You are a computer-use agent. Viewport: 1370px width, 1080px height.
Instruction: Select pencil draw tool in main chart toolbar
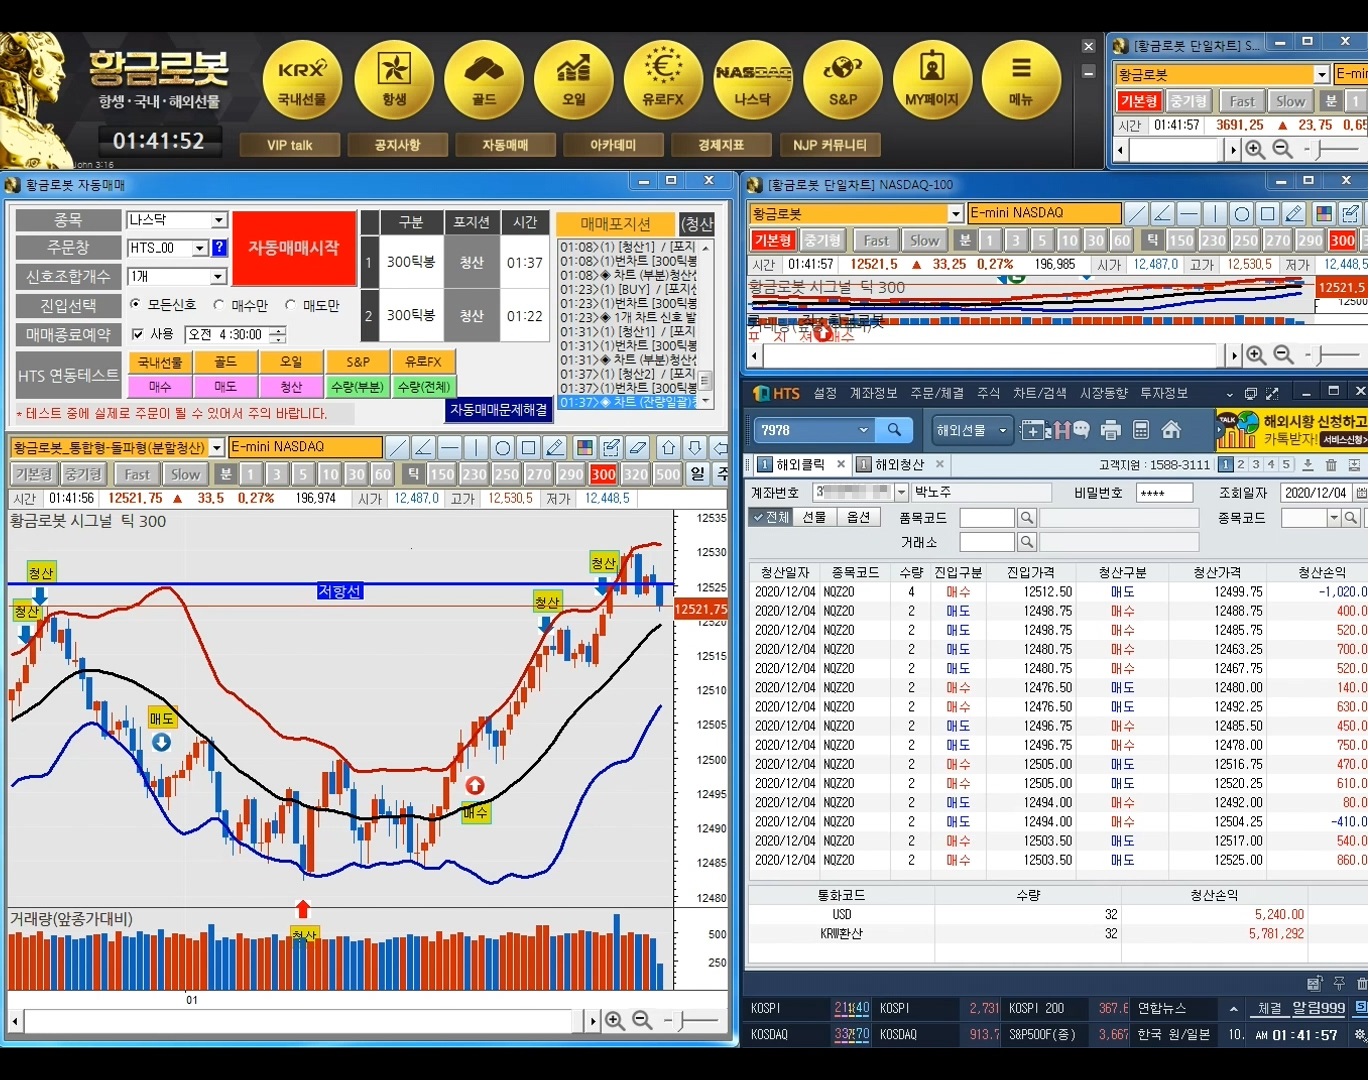555,447
